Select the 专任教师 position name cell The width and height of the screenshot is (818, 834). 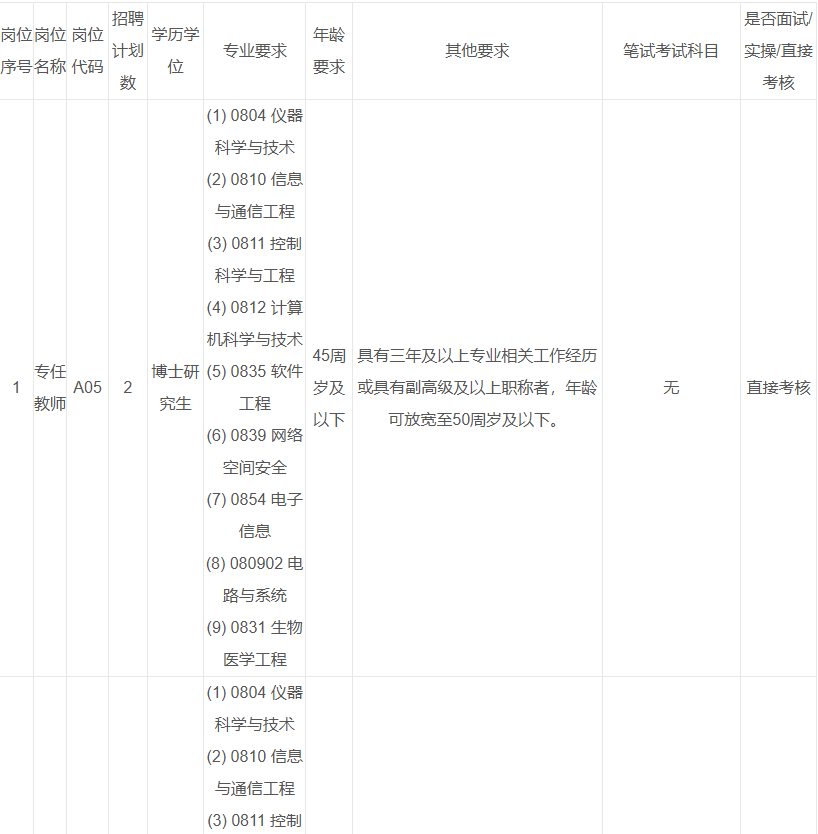(50, 388)
